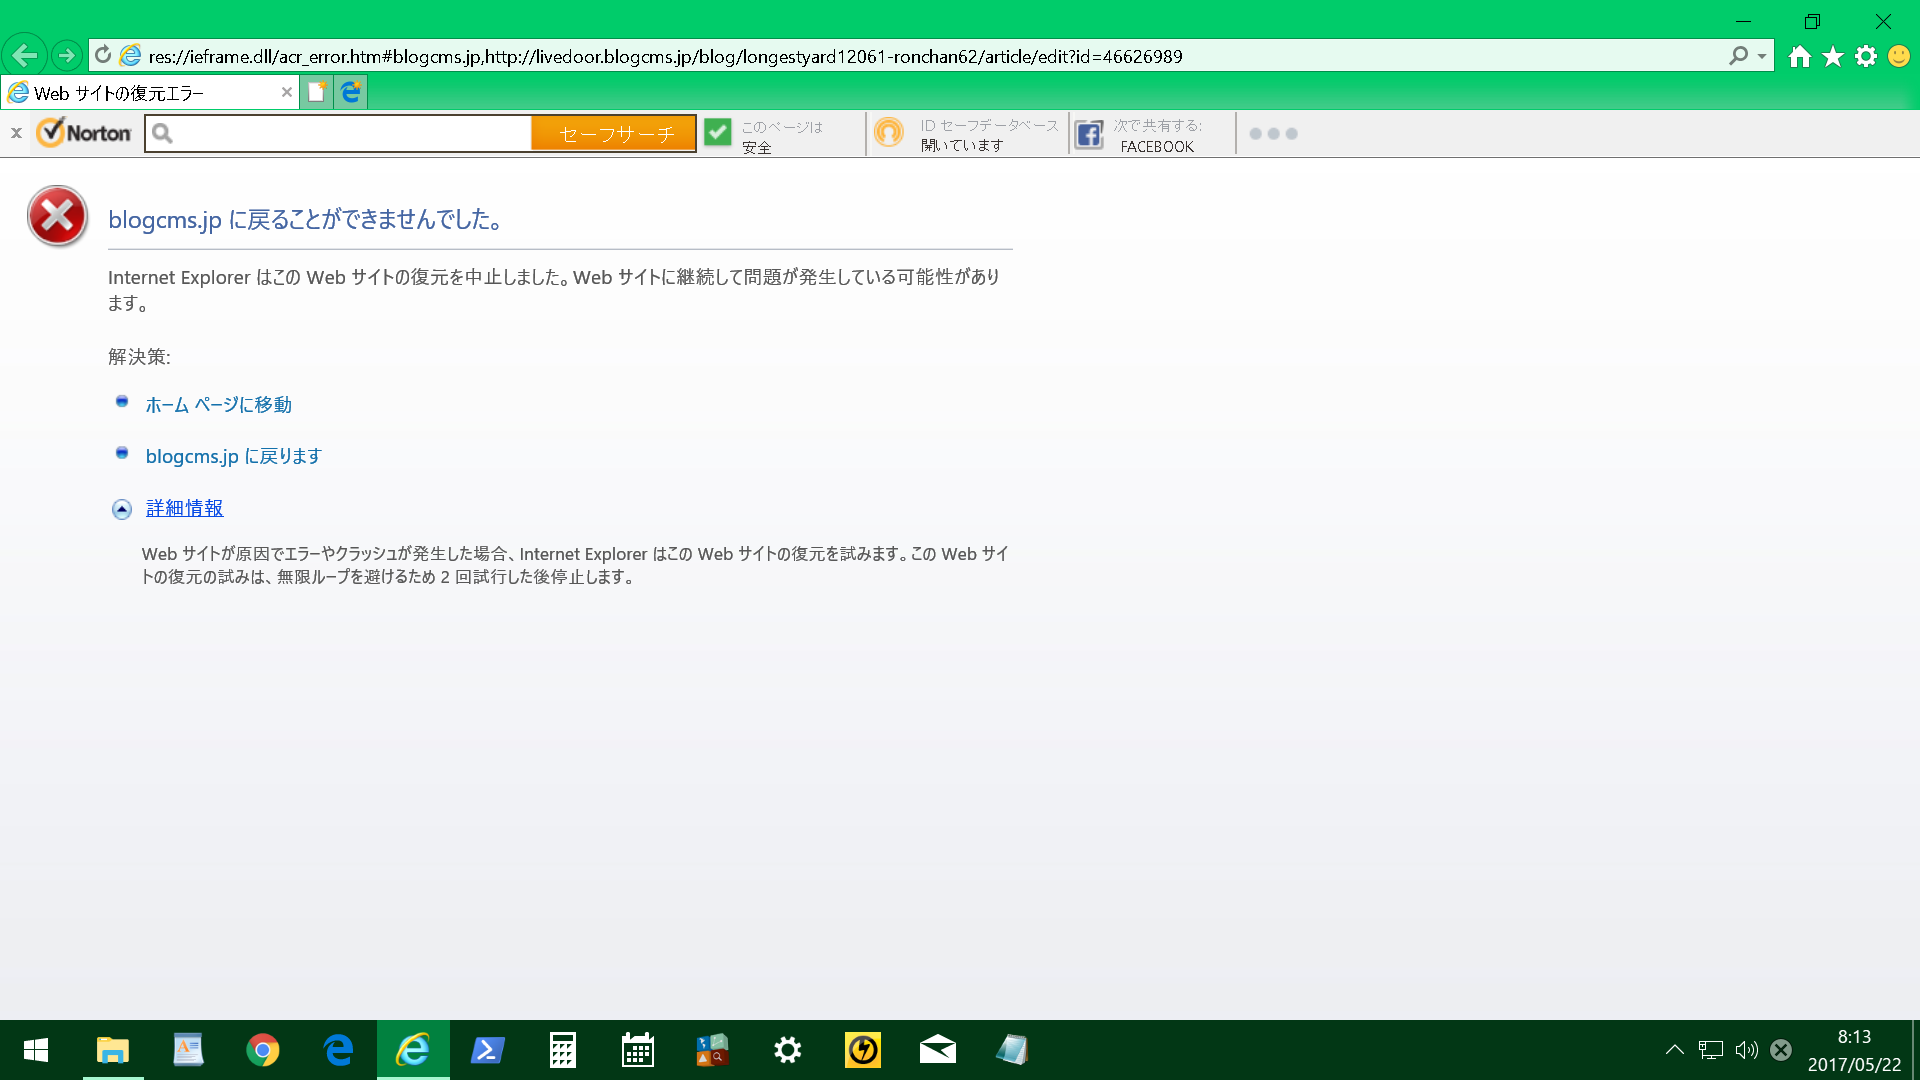Click ホーム ページに移動 link
Viewport: 1920px width, 1080px height.
[218, 405]
